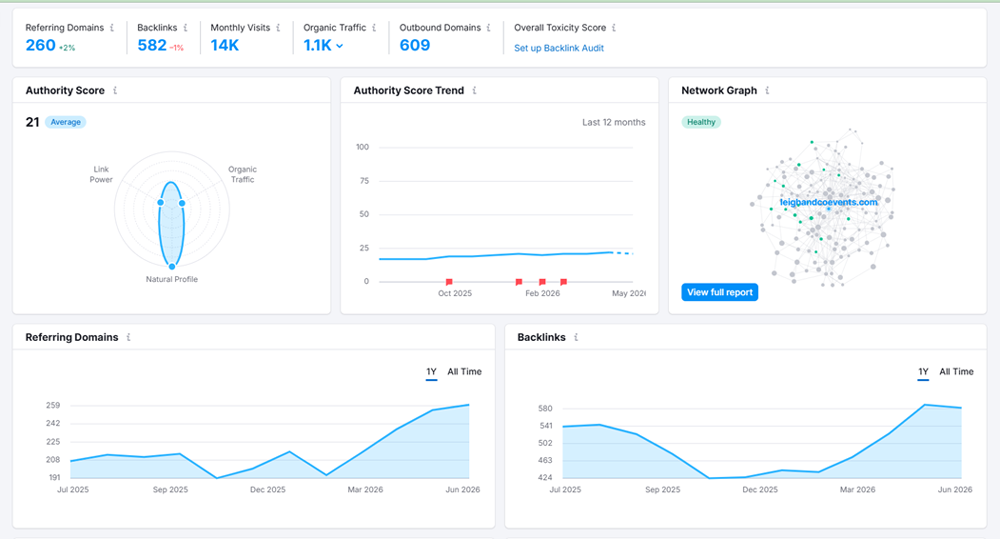Click the domain label in the Network Graph
The image size is (1000, 539).
coord(828,202)
